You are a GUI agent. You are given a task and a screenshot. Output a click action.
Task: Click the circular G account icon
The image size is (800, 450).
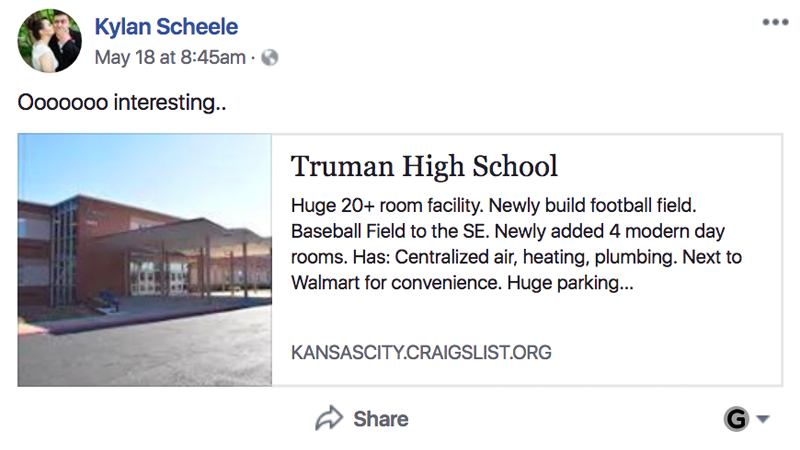736,419
